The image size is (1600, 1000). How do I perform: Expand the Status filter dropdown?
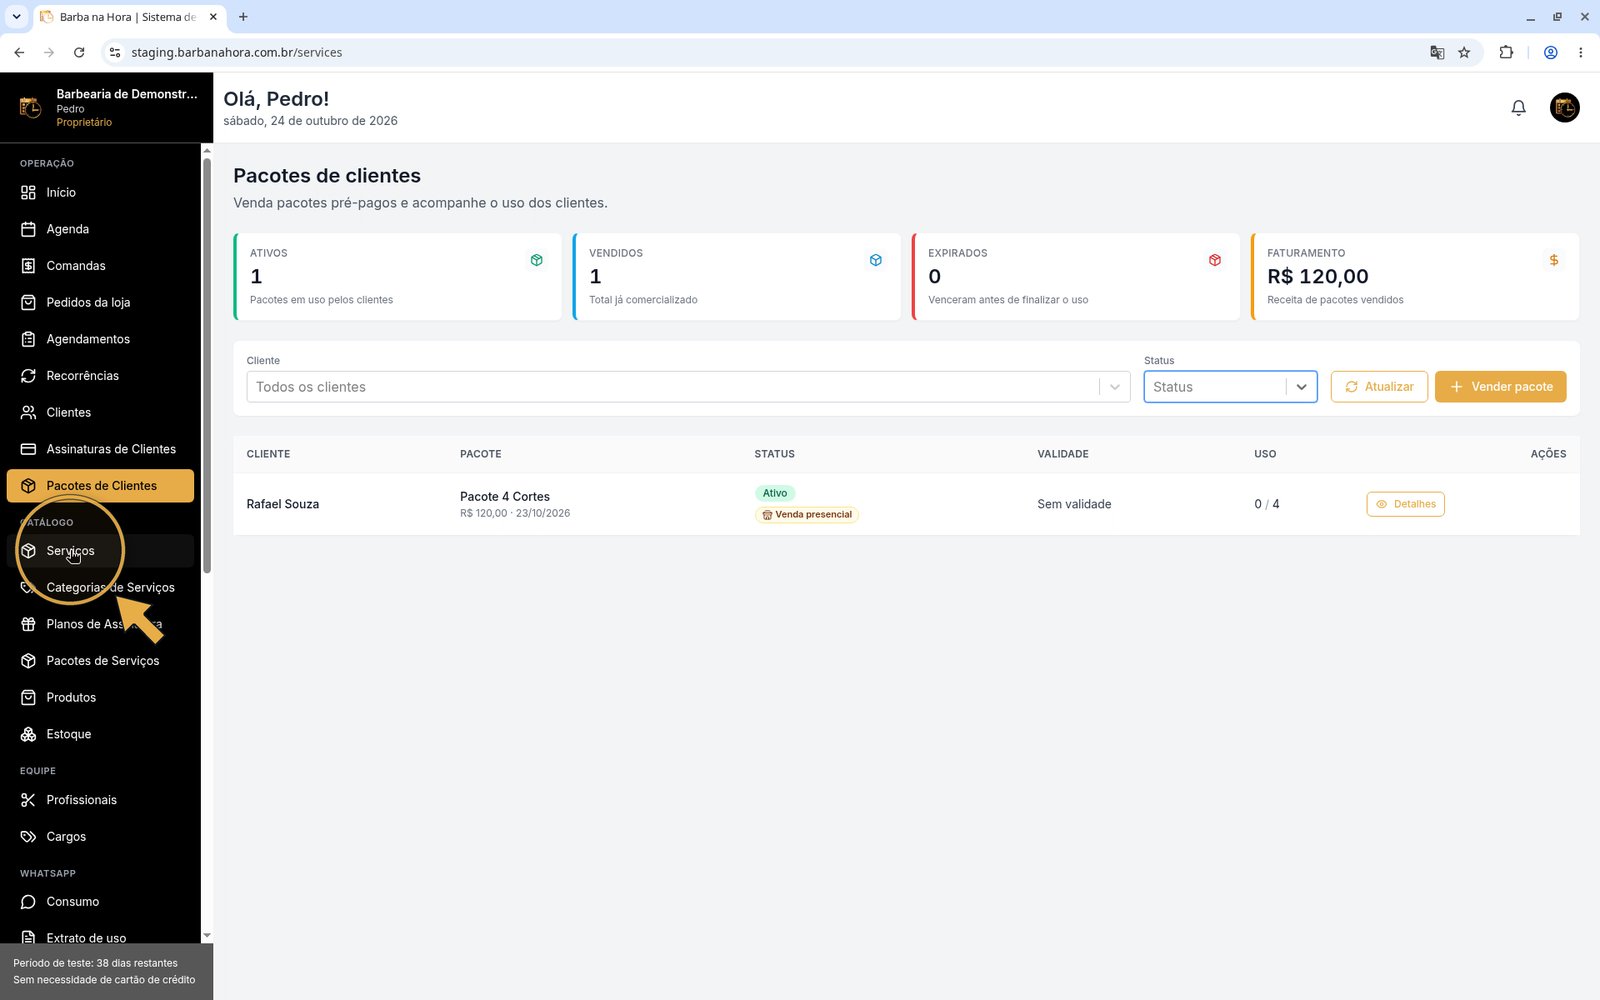(1230, 387)
